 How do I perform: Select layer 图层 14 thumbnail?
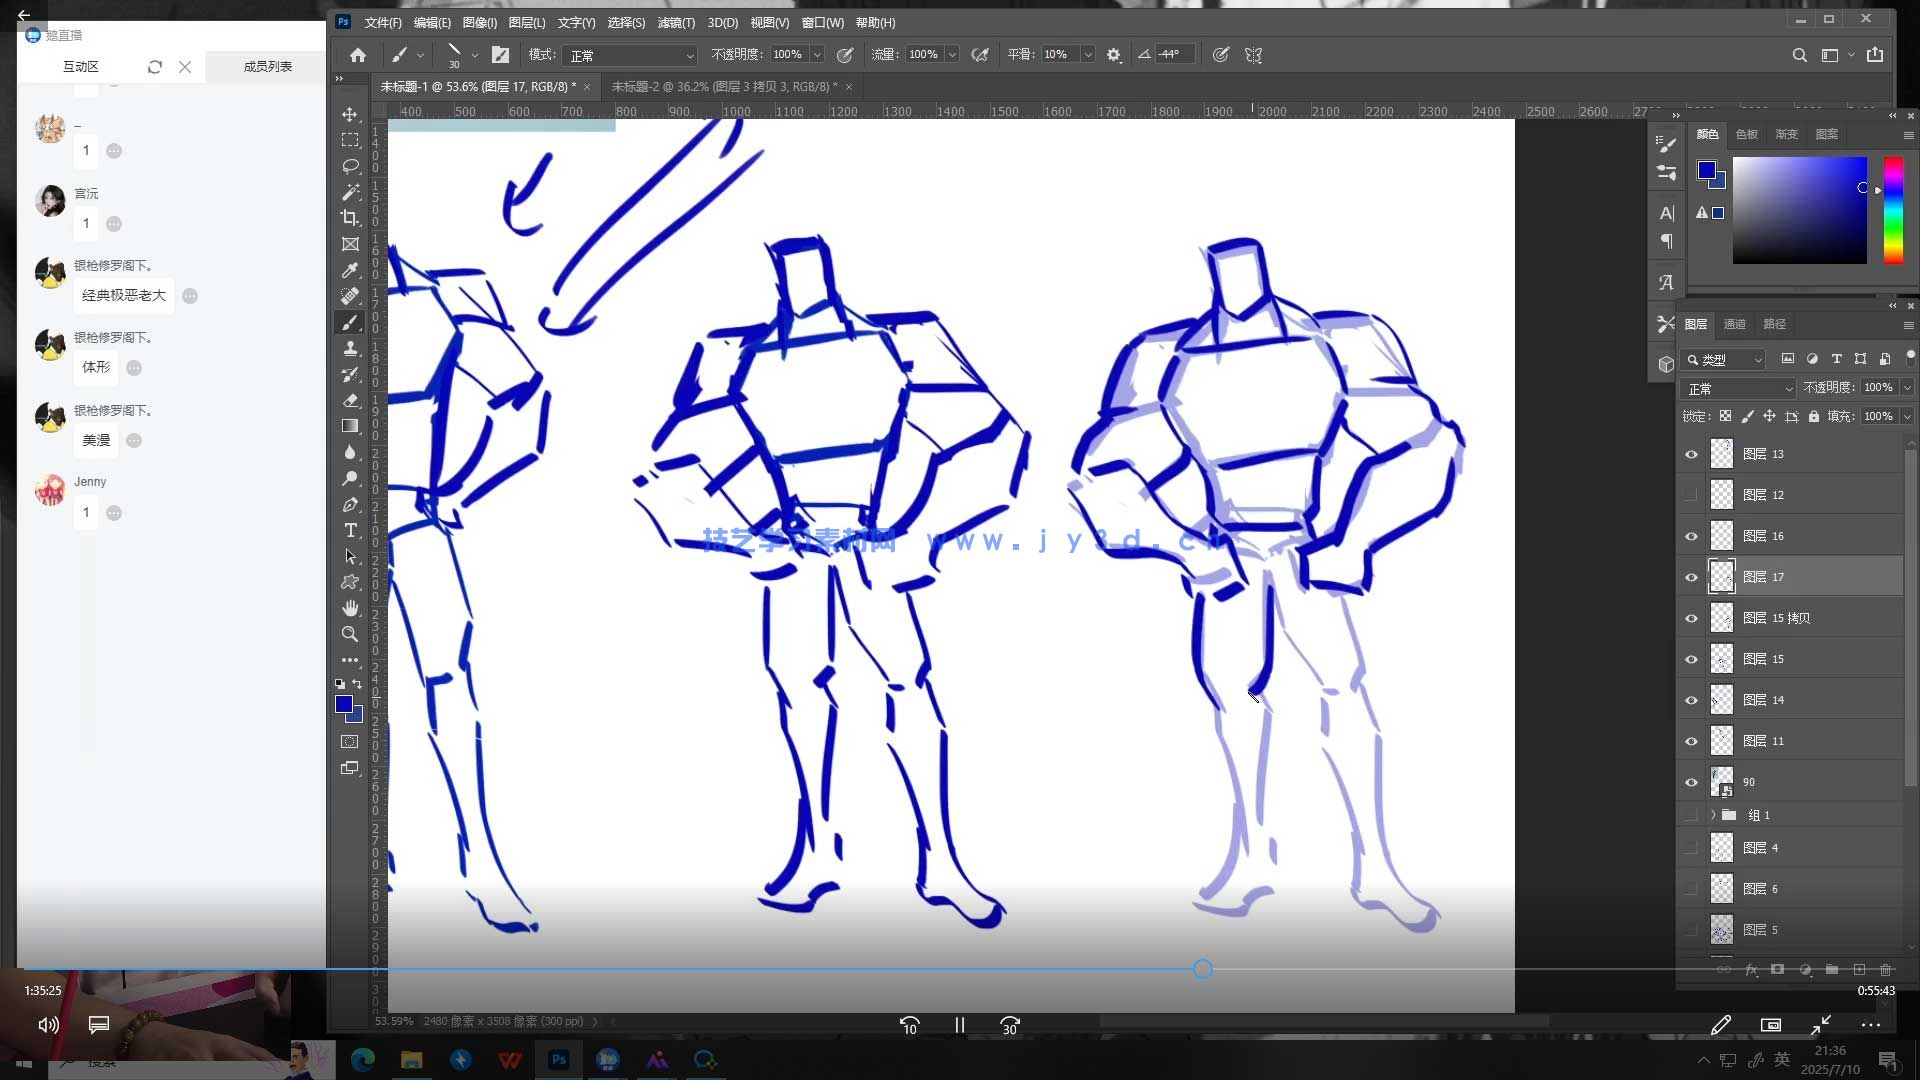point(1721,700)
